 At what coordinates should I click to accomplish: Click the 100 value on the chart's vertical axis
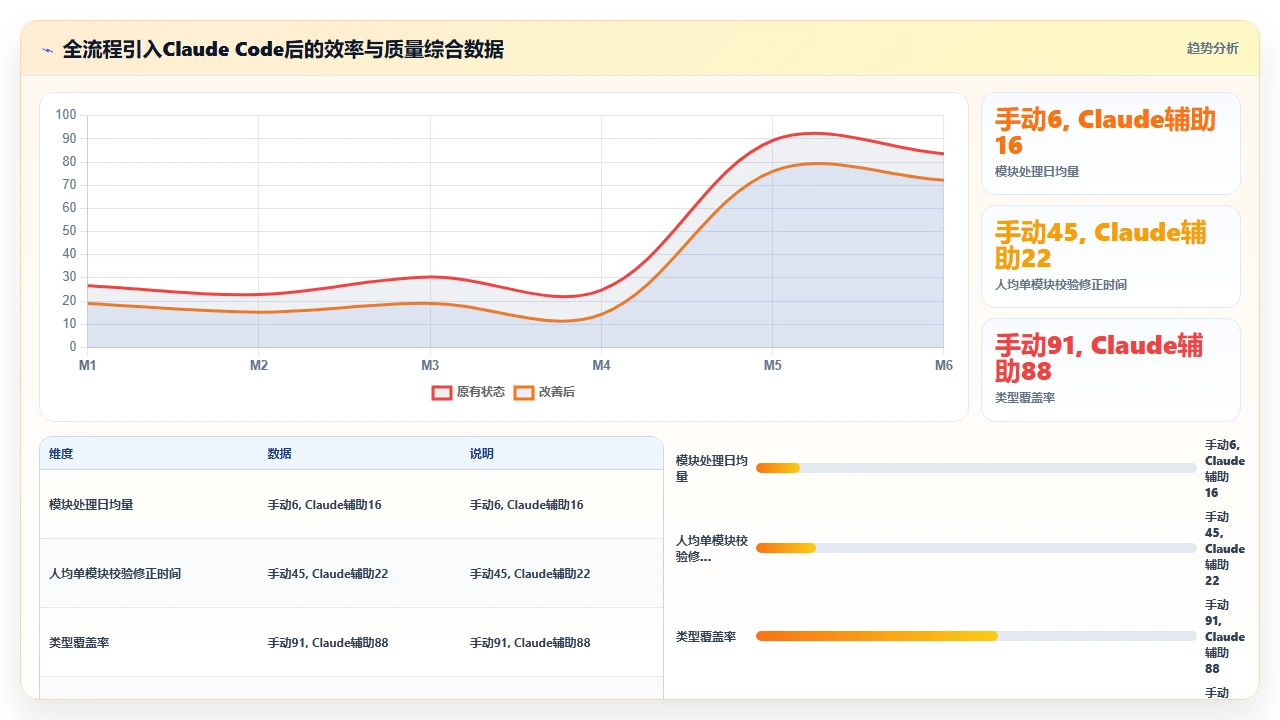[x=66, y=115]
